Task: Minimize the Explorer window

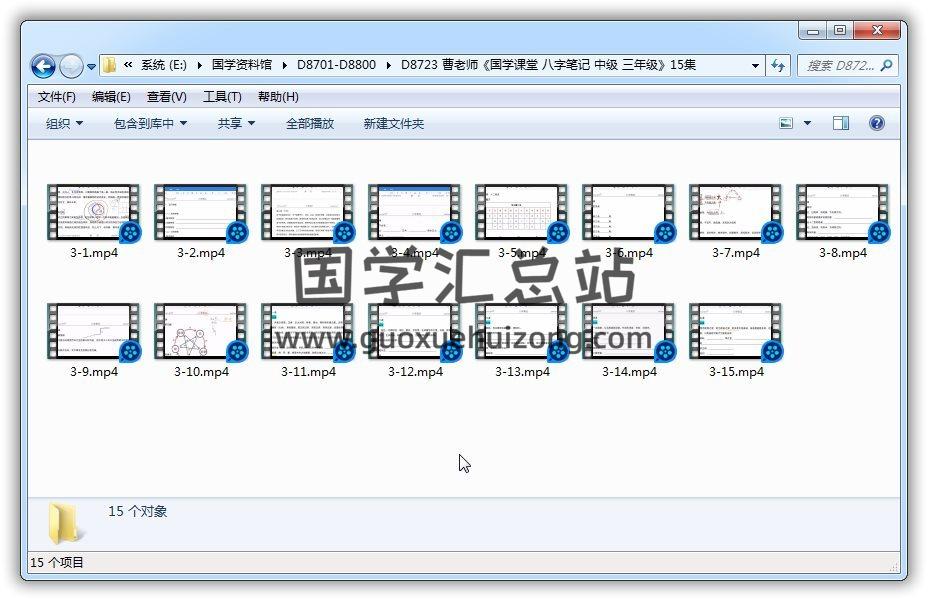Action: [813, 30]
